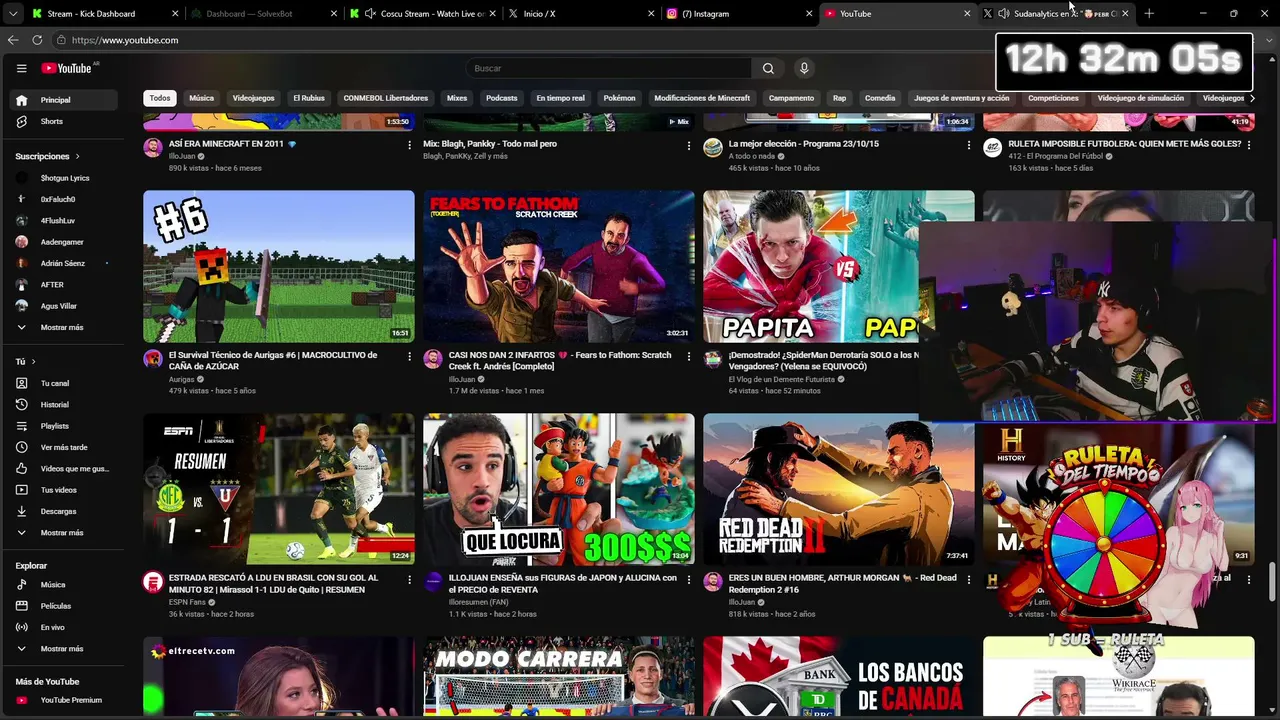Select the 'Modificaciones de Minecraft' filter chip
The height and width of the screenshot is (720, 1280).
pyautogui.click(x=702, y=98)
